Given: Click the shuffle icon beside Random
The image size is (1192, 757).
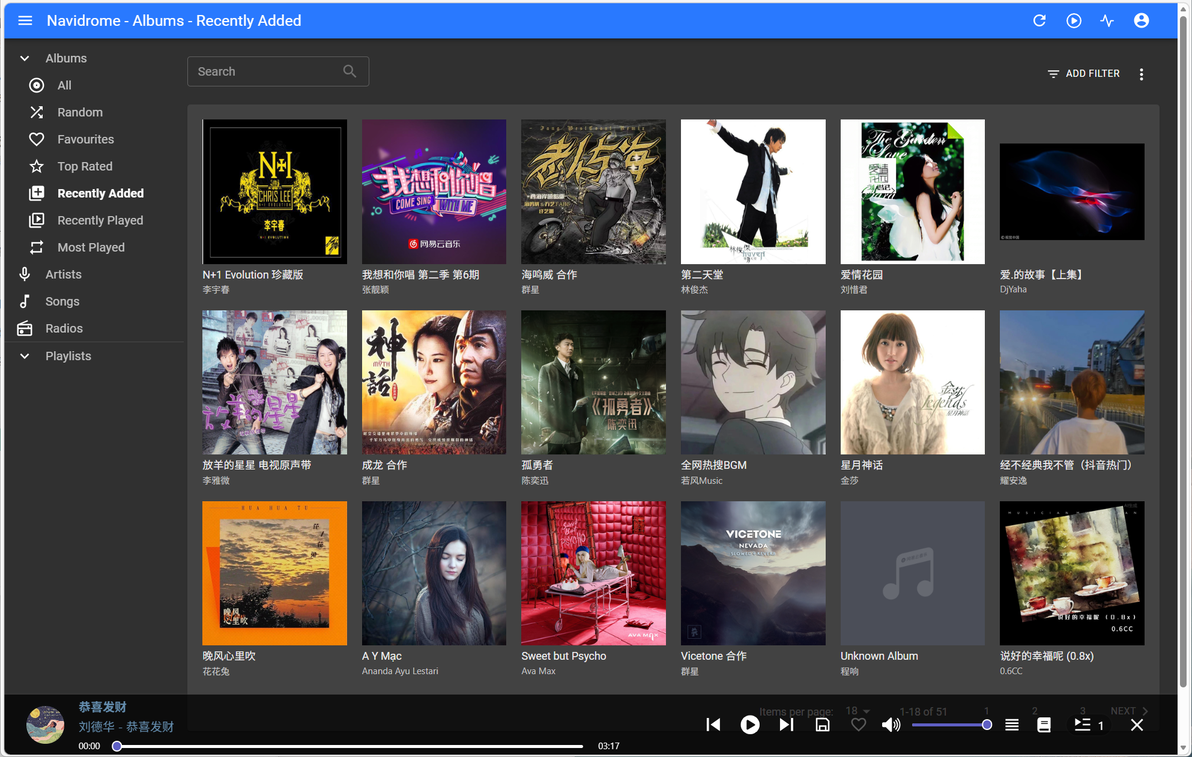Looking at the screenshot, I should click(x=36, y=112).
